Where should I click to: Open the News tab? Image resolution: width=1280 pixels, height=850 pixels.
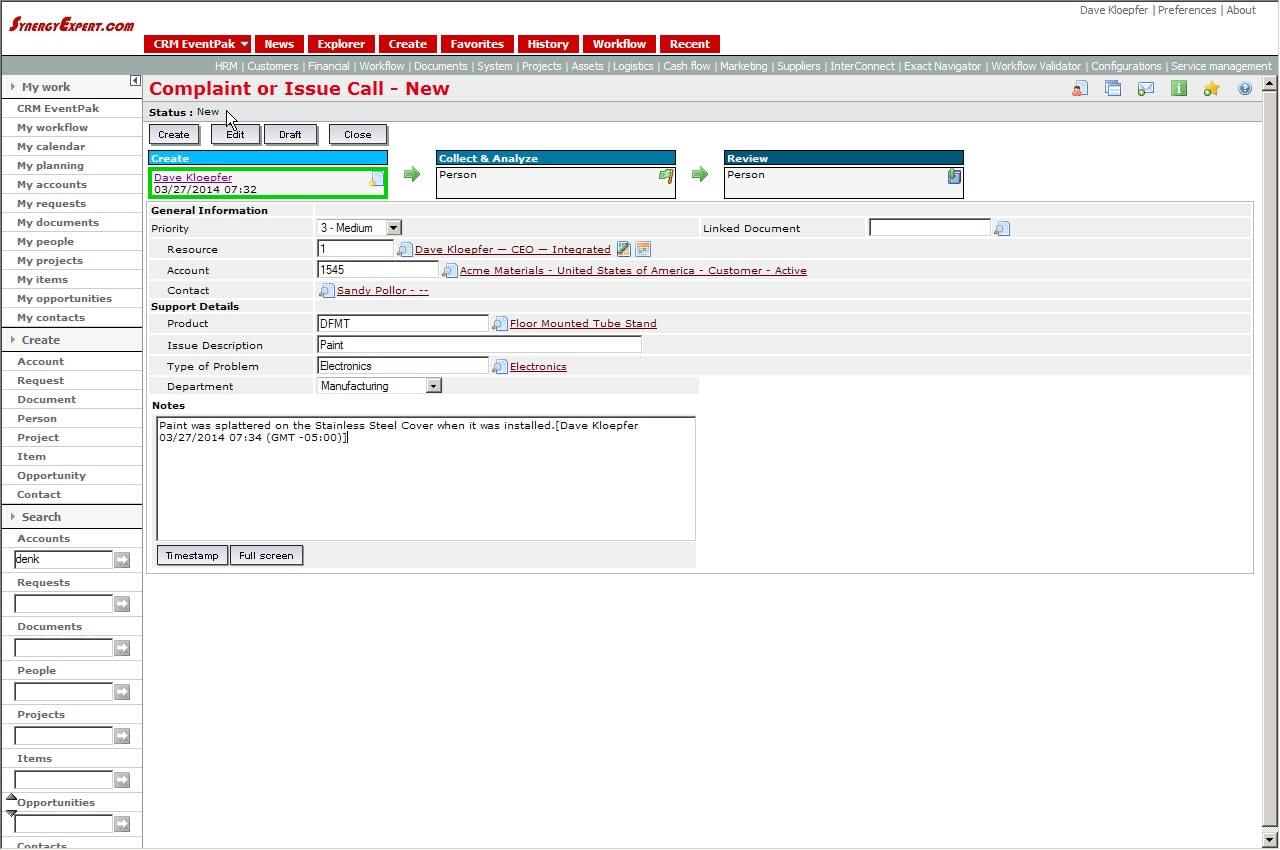(x=279, y=44)
